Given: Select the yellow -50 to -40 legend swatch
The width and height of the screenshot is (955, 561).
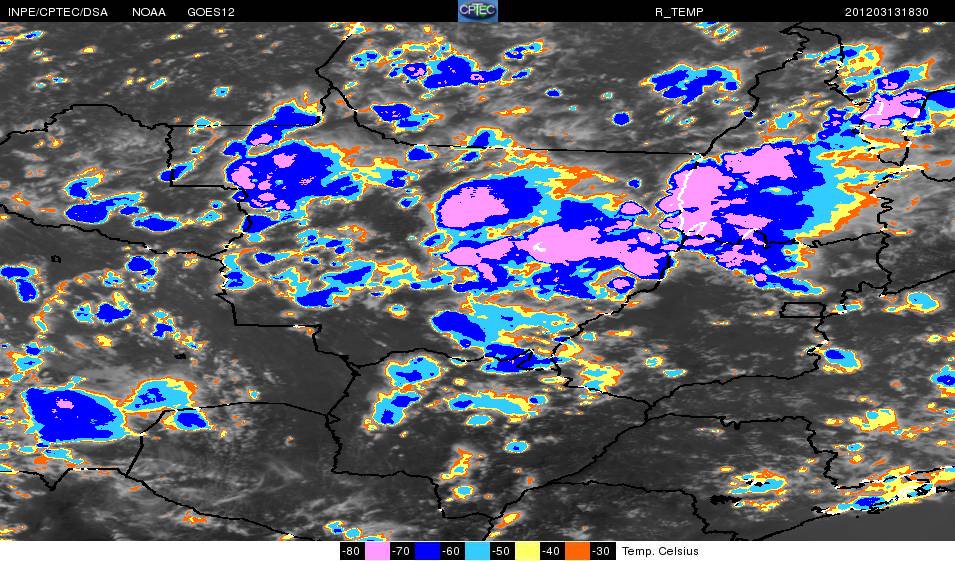Looking at the screenshot, I should (x=527, y=551).
